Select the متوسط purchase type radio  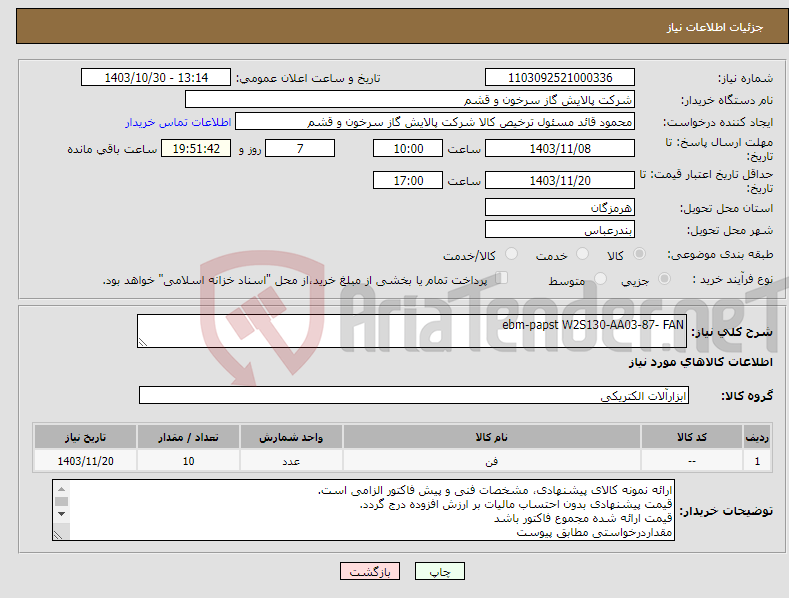point(600,279)
